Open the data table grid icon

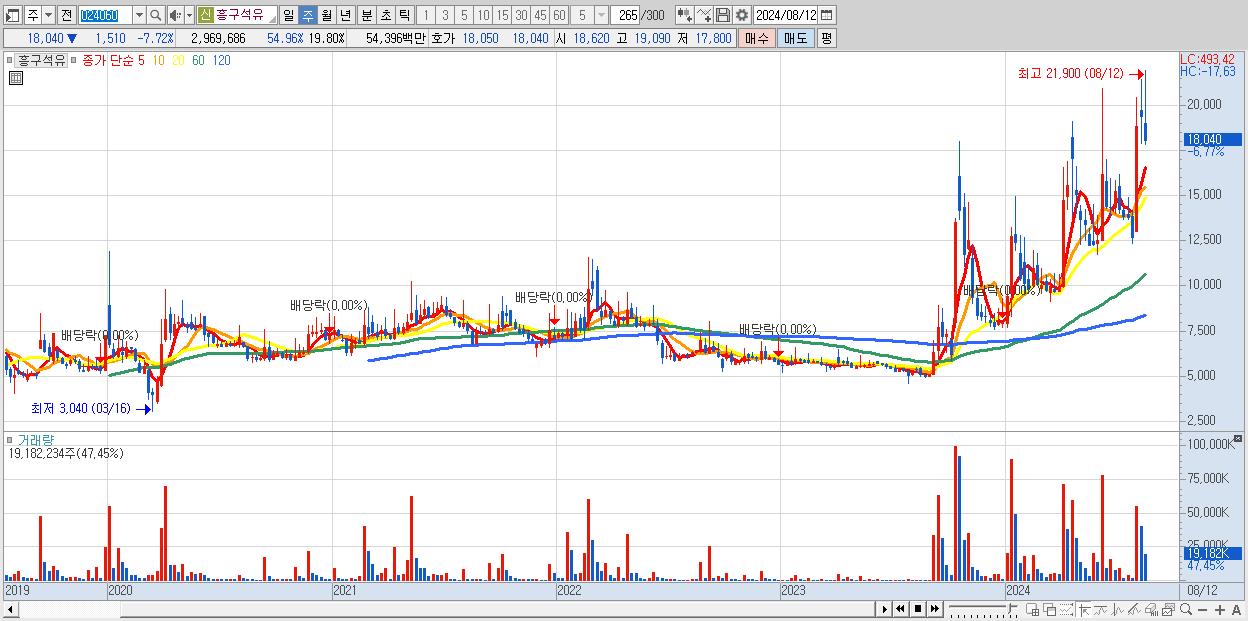tap(15, 78)
